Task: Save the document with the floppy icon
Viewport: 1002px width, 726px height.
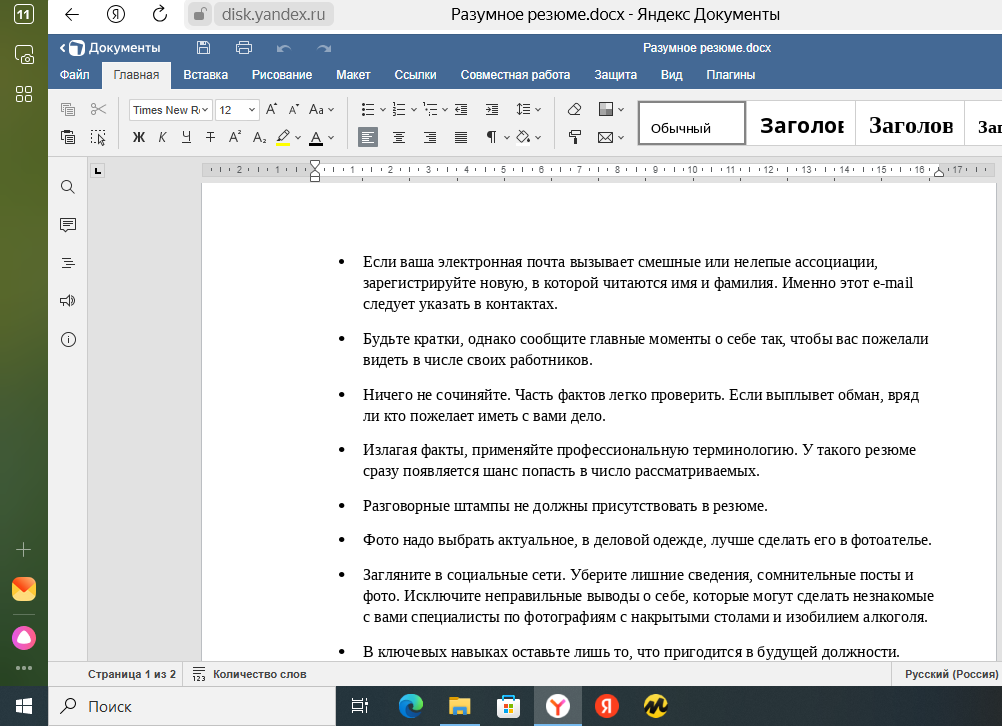Action: pyautogui.click(x=203, y=47)
